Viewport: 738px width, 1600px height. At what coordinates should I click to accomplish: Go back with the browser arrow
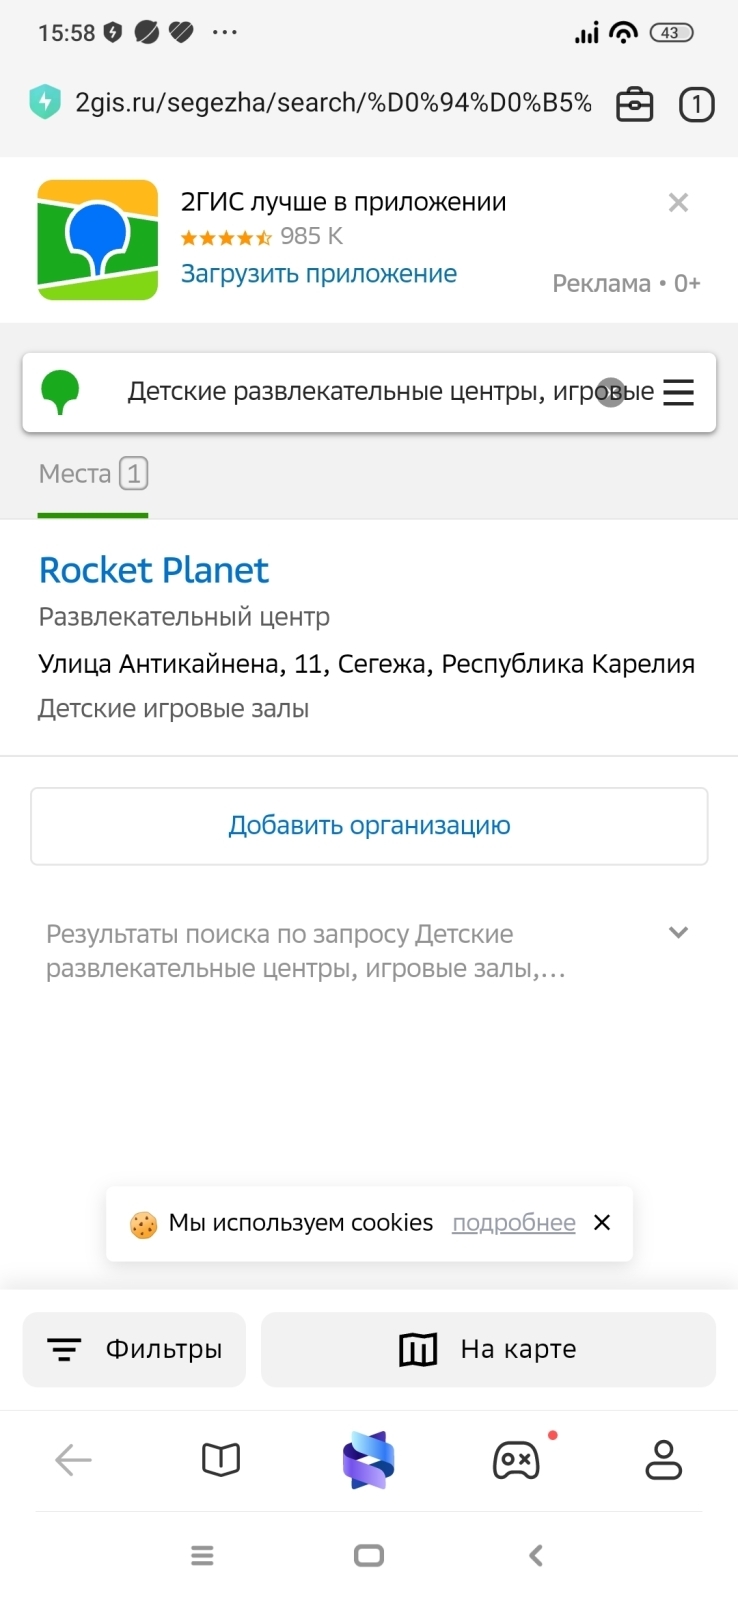click(x=73, y=1460)
